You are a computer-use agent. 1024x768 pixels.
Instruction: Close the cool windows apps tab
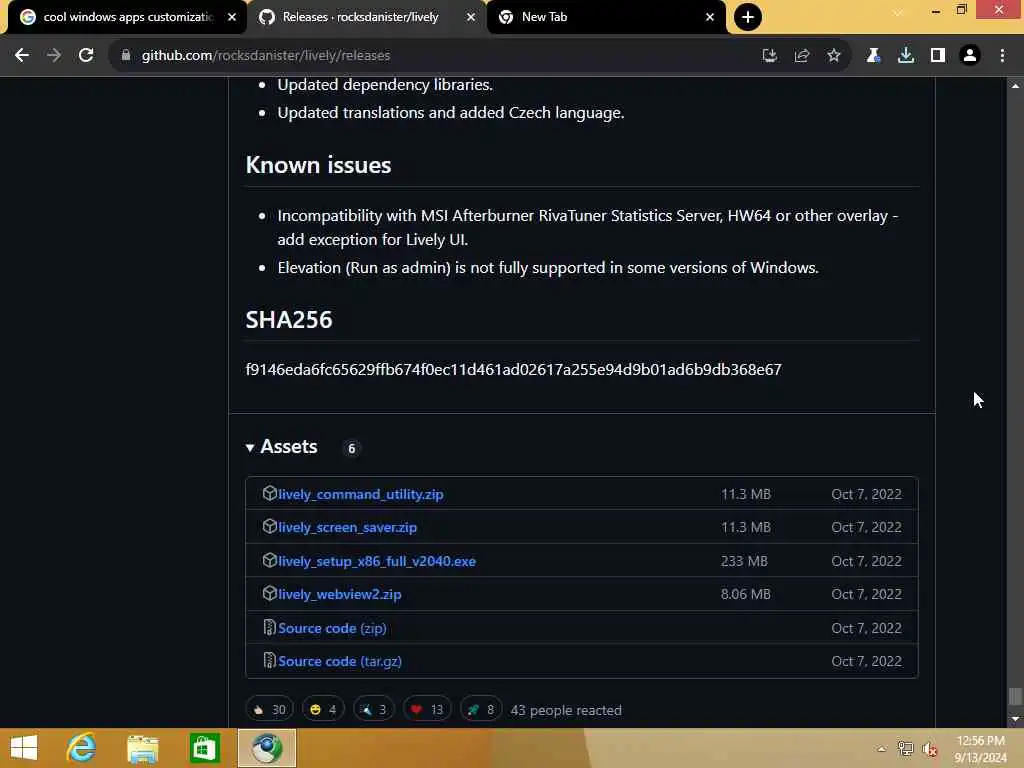tap(232, 17)
